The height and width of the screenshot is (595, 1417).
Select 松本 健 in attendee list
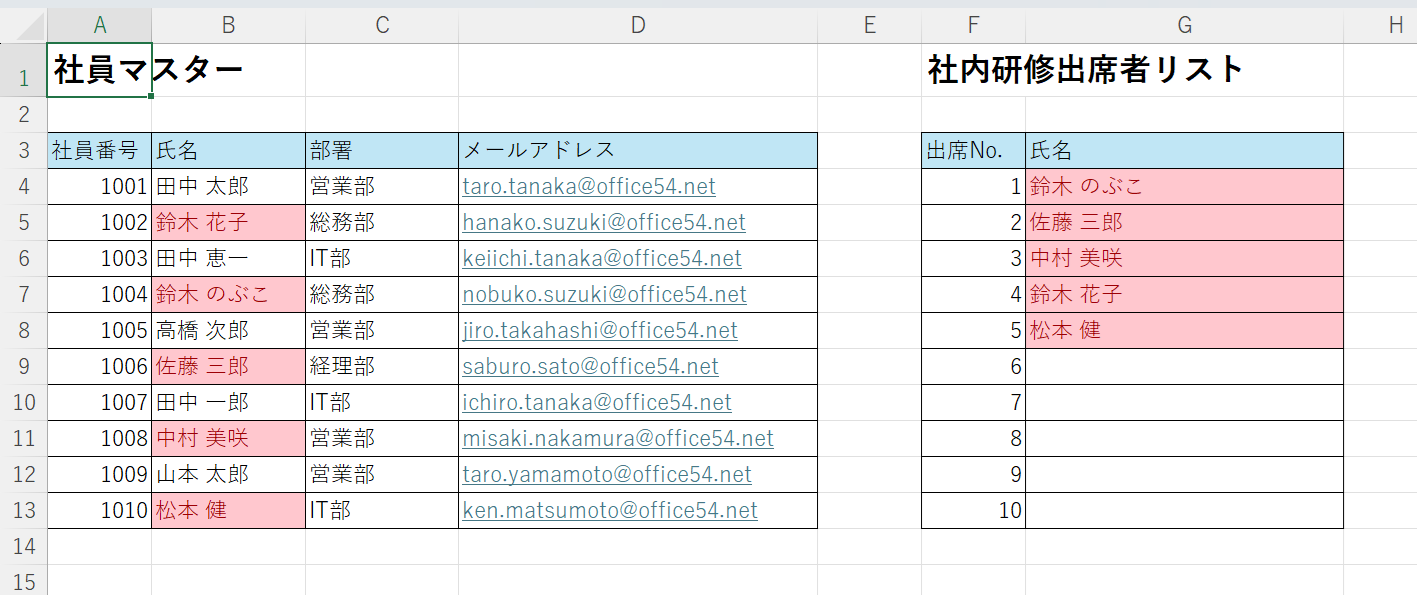1185,330
